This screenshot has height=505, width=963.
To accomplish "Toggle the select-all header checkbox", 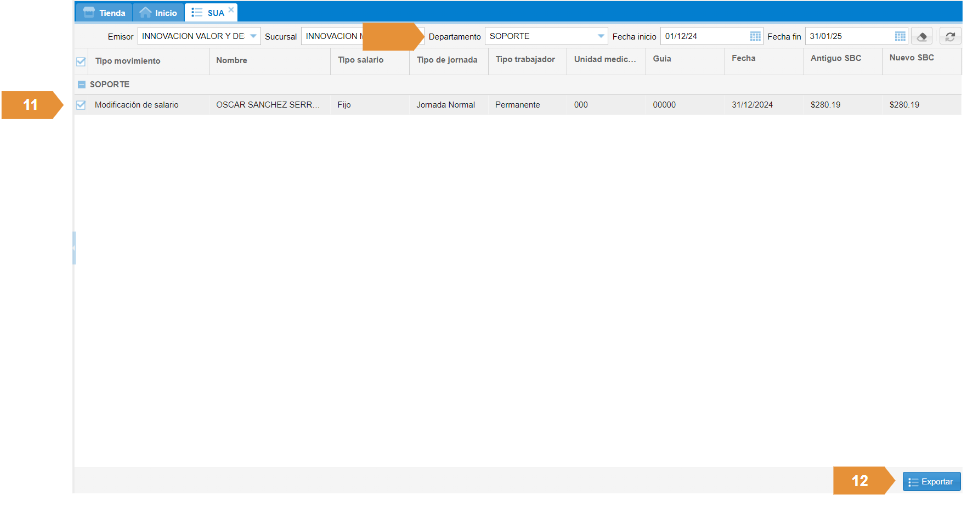I will coord(81,61).
